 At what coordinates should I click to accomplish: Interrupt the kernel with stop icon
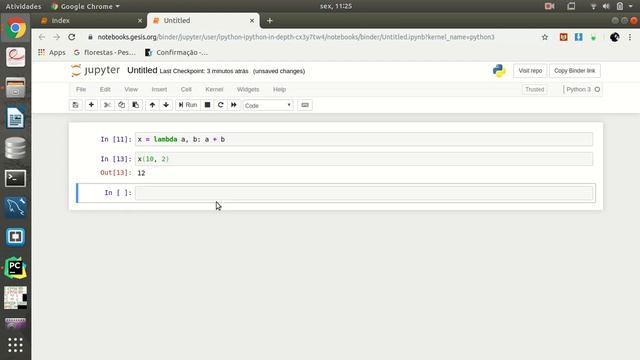207,105
